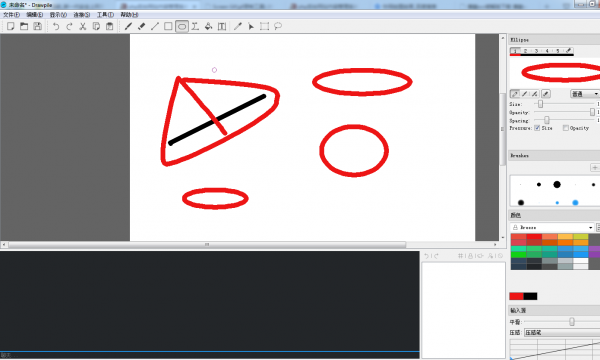Select the Rectangle tool
This screenshot has height=360, width=600.
(168, 26)
